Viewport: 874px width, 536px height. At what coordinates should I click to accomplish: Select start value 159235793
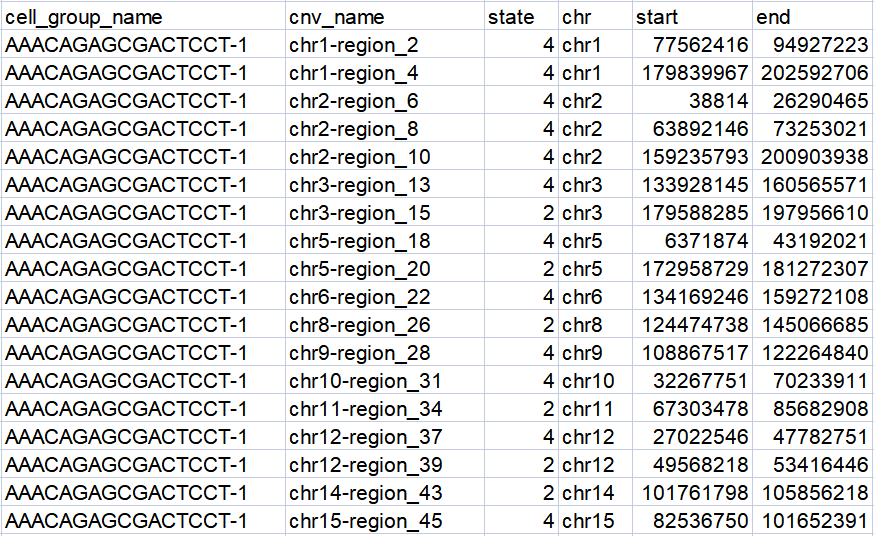(x=692, y=156)
